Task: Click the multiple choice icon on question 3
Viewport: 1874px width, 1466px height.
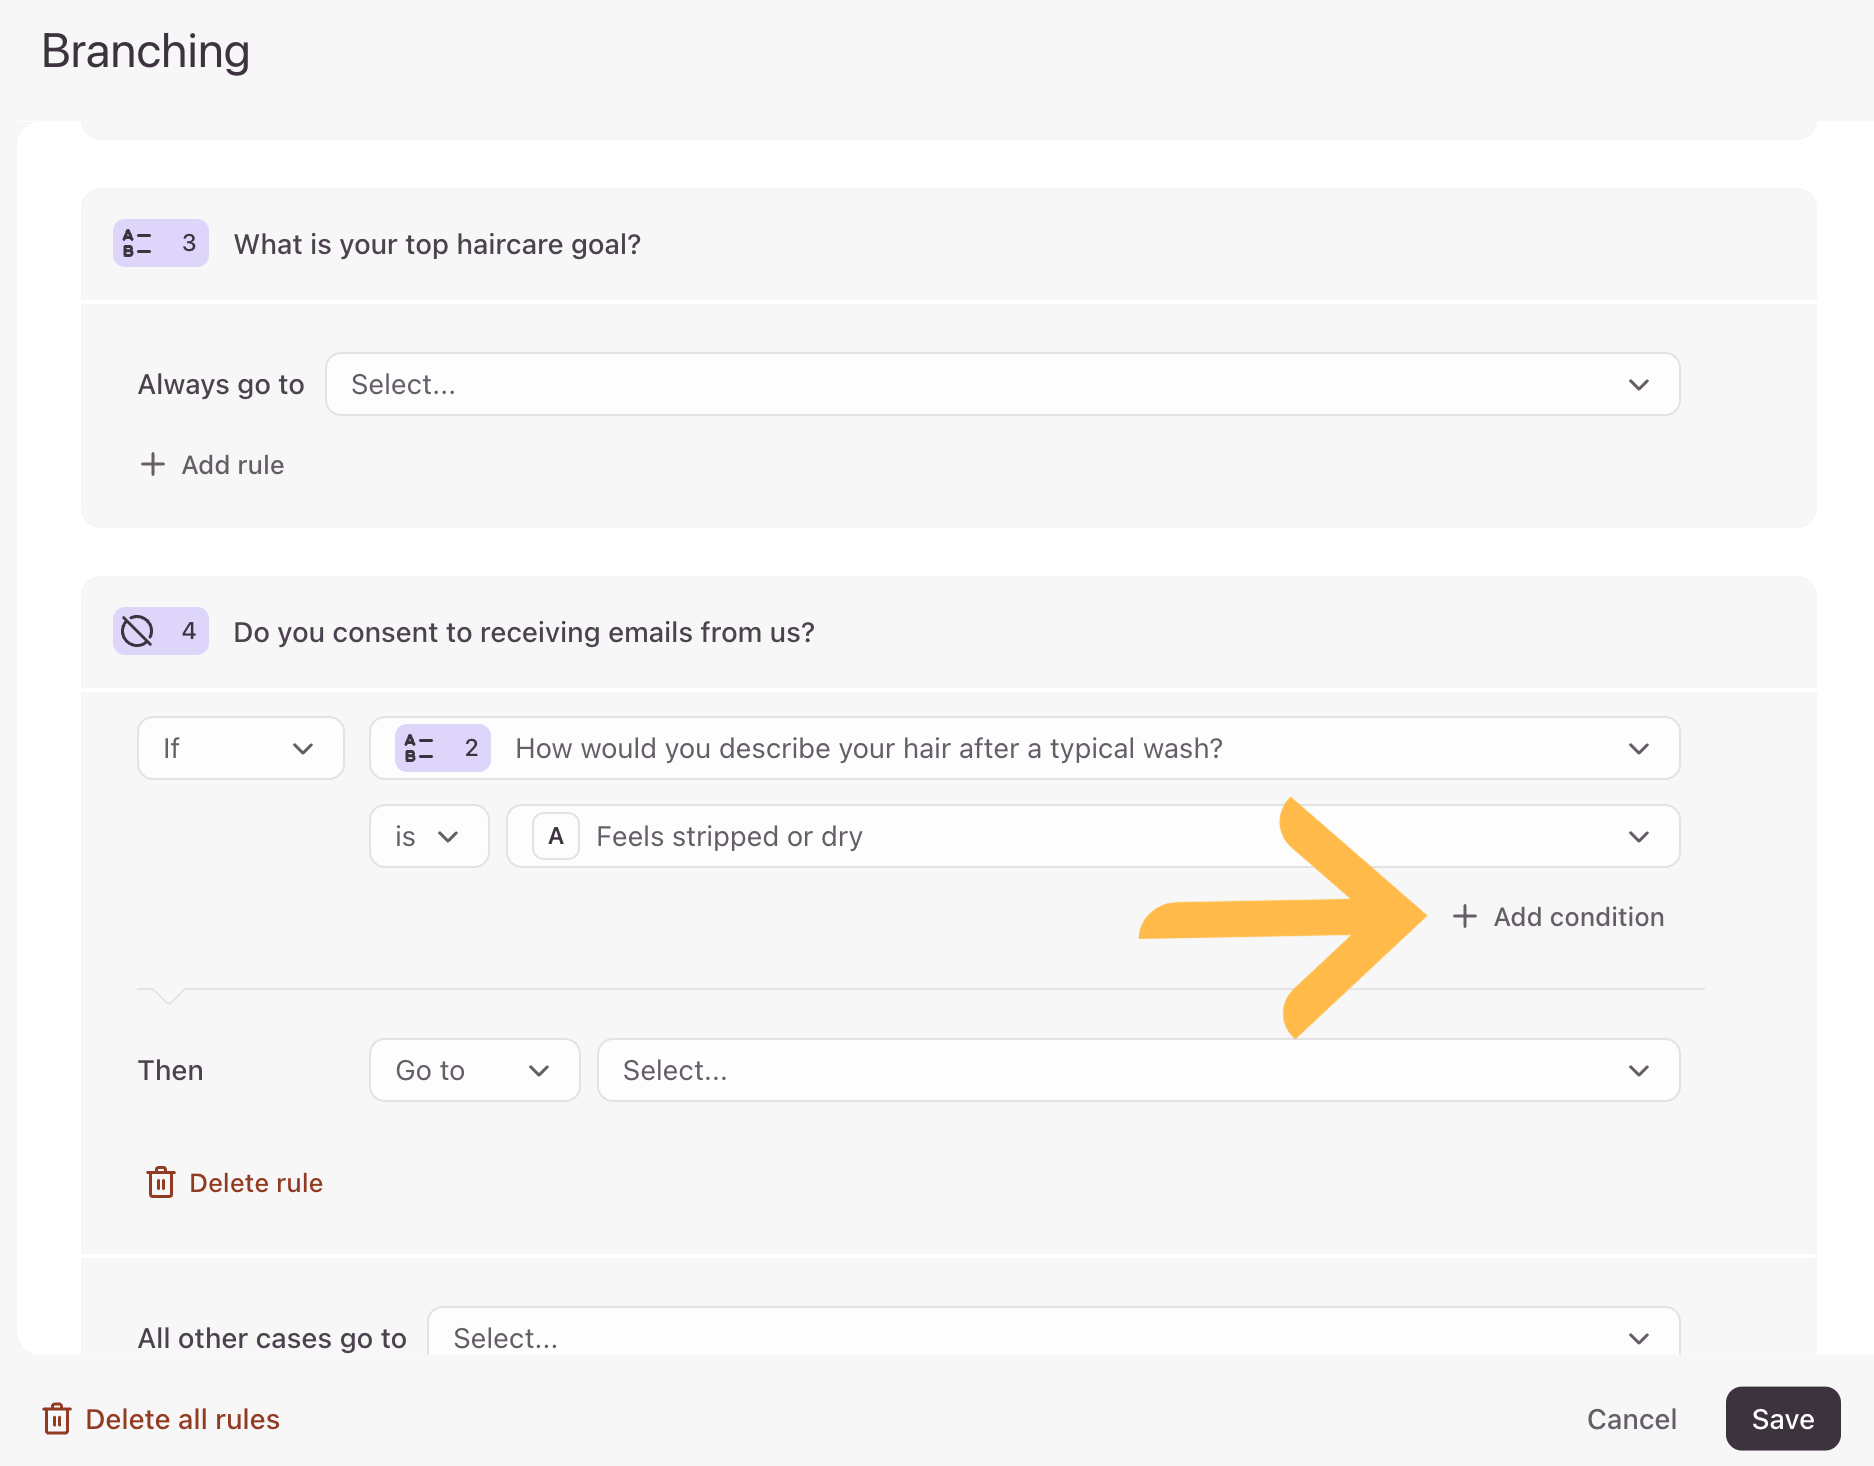Action: pyautogui.click(x=137, y=243)
